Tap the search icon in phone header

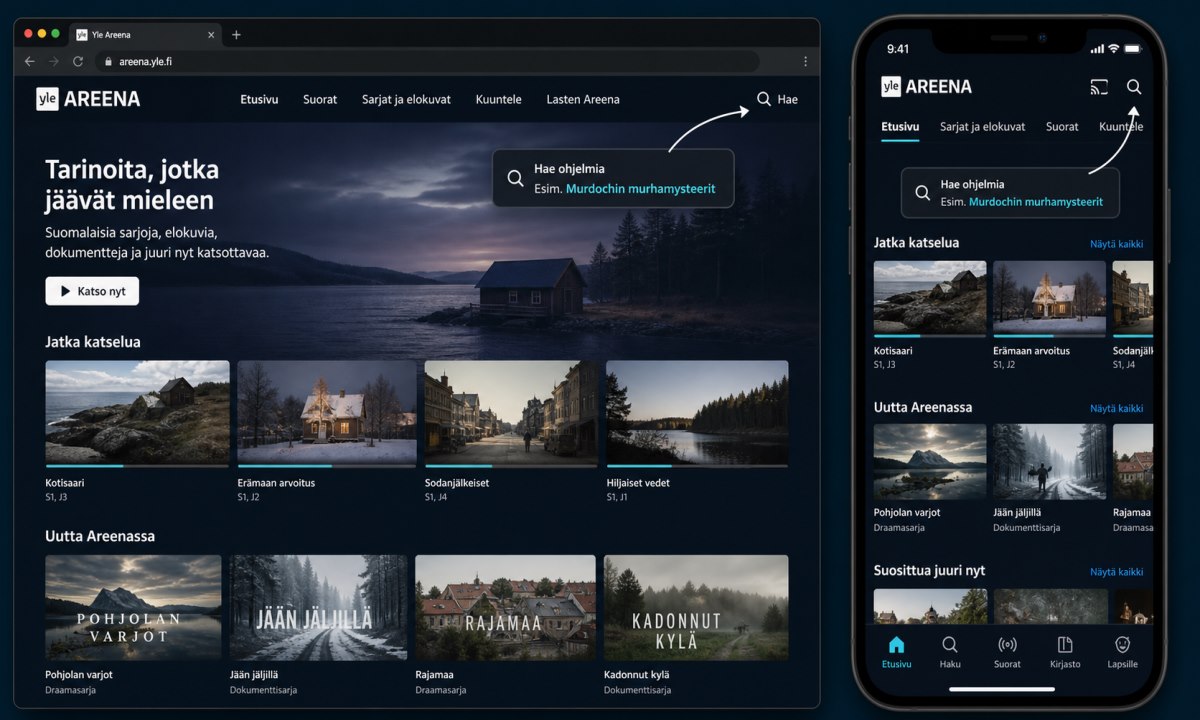click(x=1134, y=87)
